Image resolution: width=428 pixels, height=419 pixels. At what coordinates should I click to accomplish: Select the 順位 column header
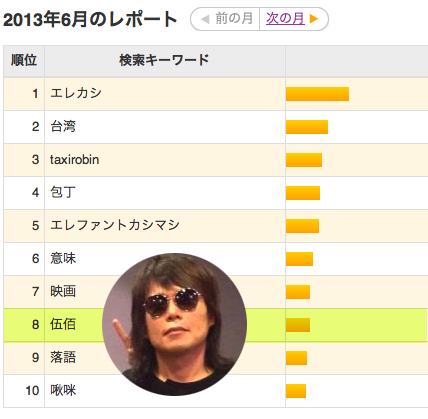tap(24, 61)
